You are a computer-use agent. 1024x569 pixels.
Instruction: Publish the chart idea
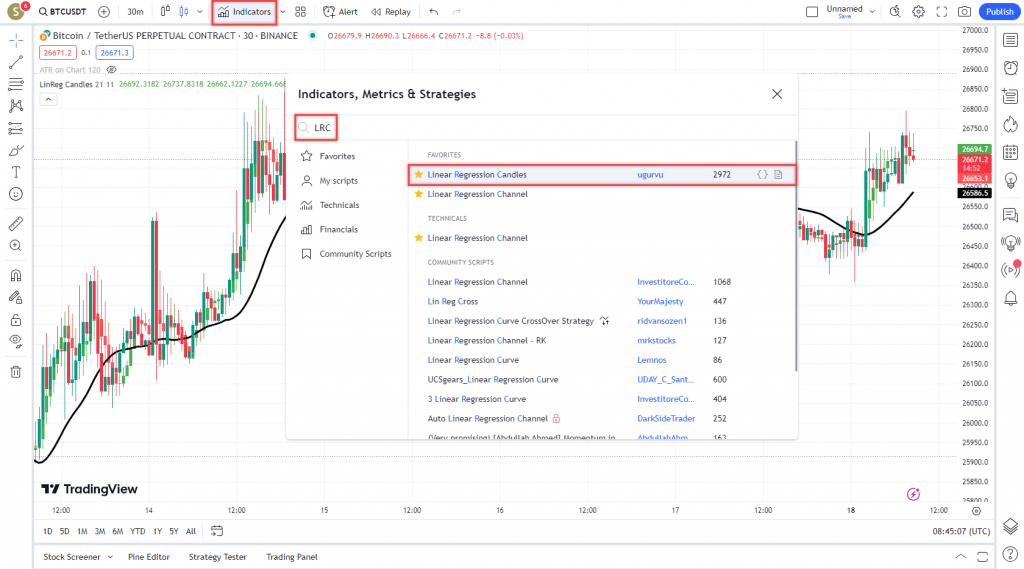click(x=1000, y=12)
